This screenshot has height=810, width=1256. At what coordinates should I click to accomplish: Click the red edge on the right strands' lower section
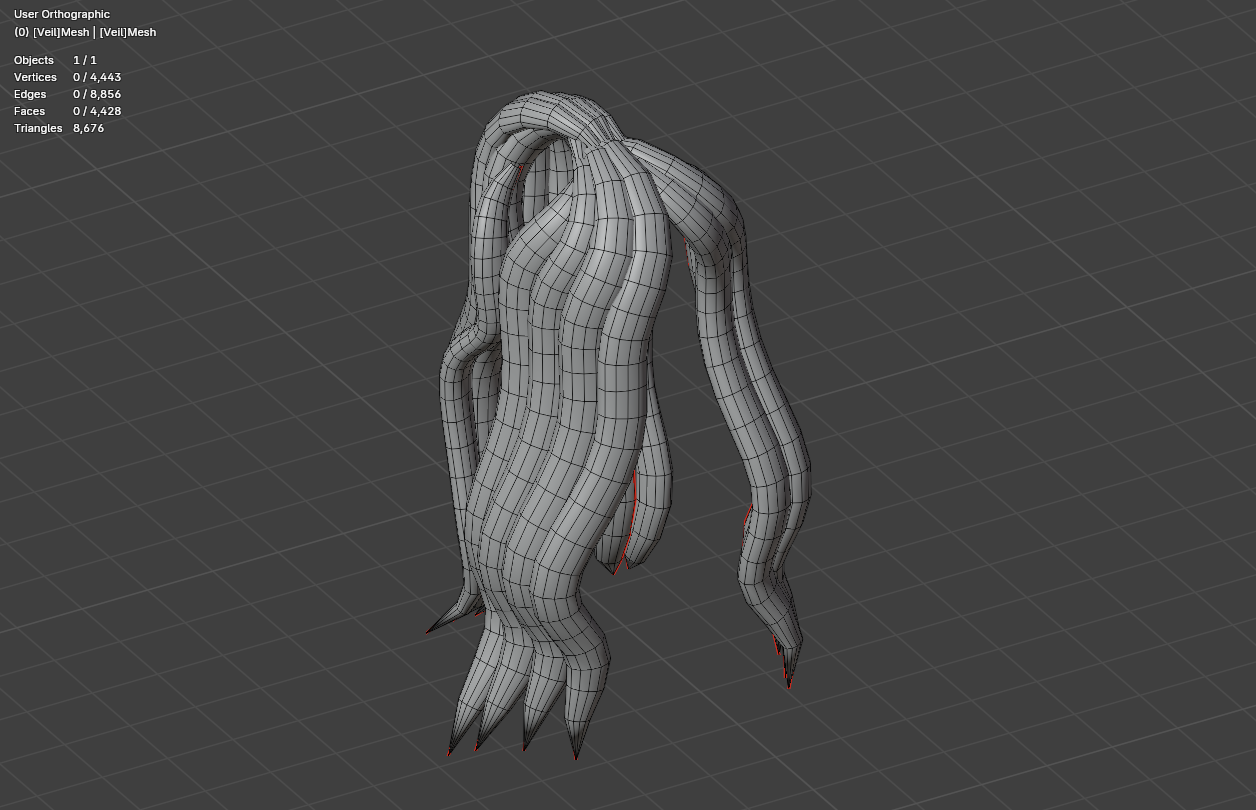coord(747,524)
